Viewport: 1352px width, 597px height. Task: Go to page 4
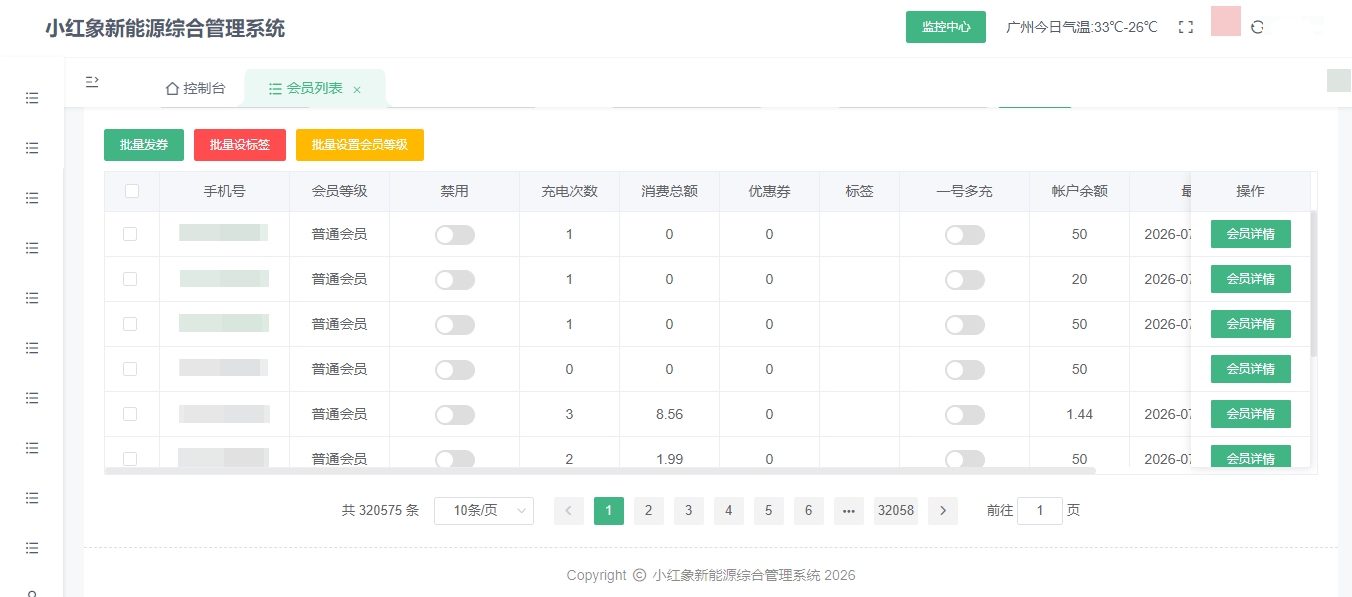tap(729, 510)
